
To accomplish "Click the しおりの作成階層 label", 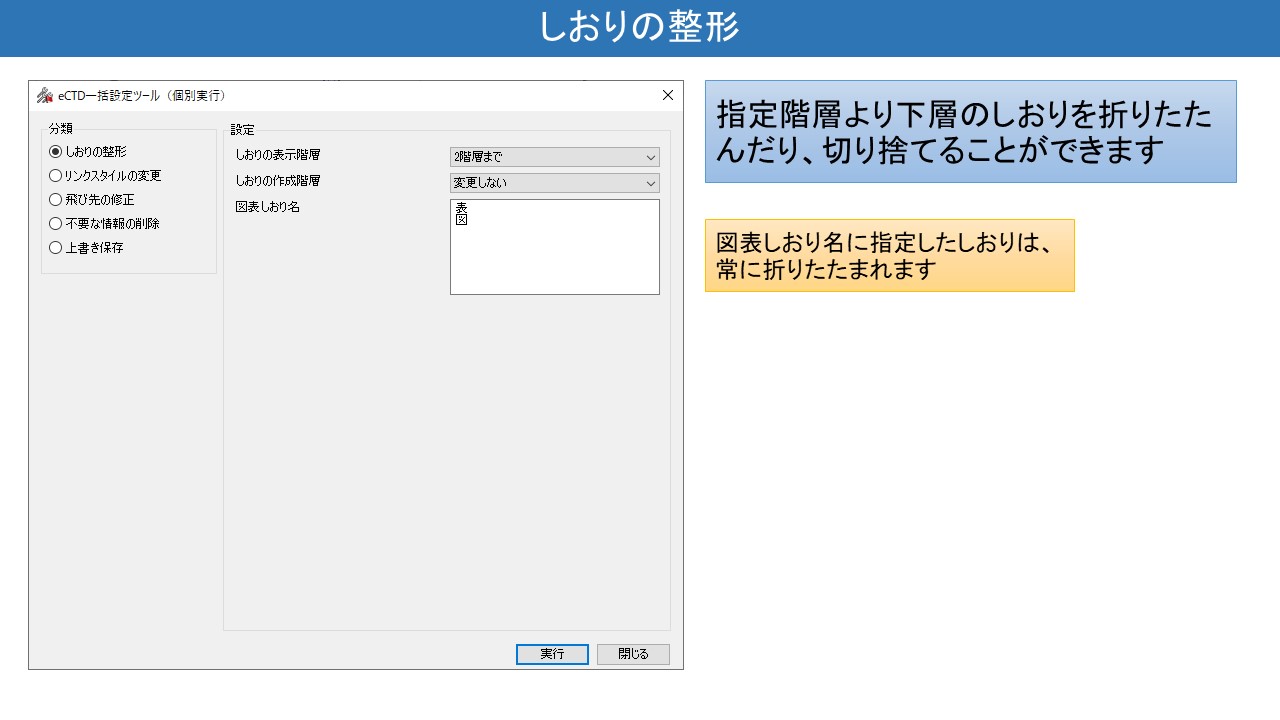I will [x=278, y=181].
